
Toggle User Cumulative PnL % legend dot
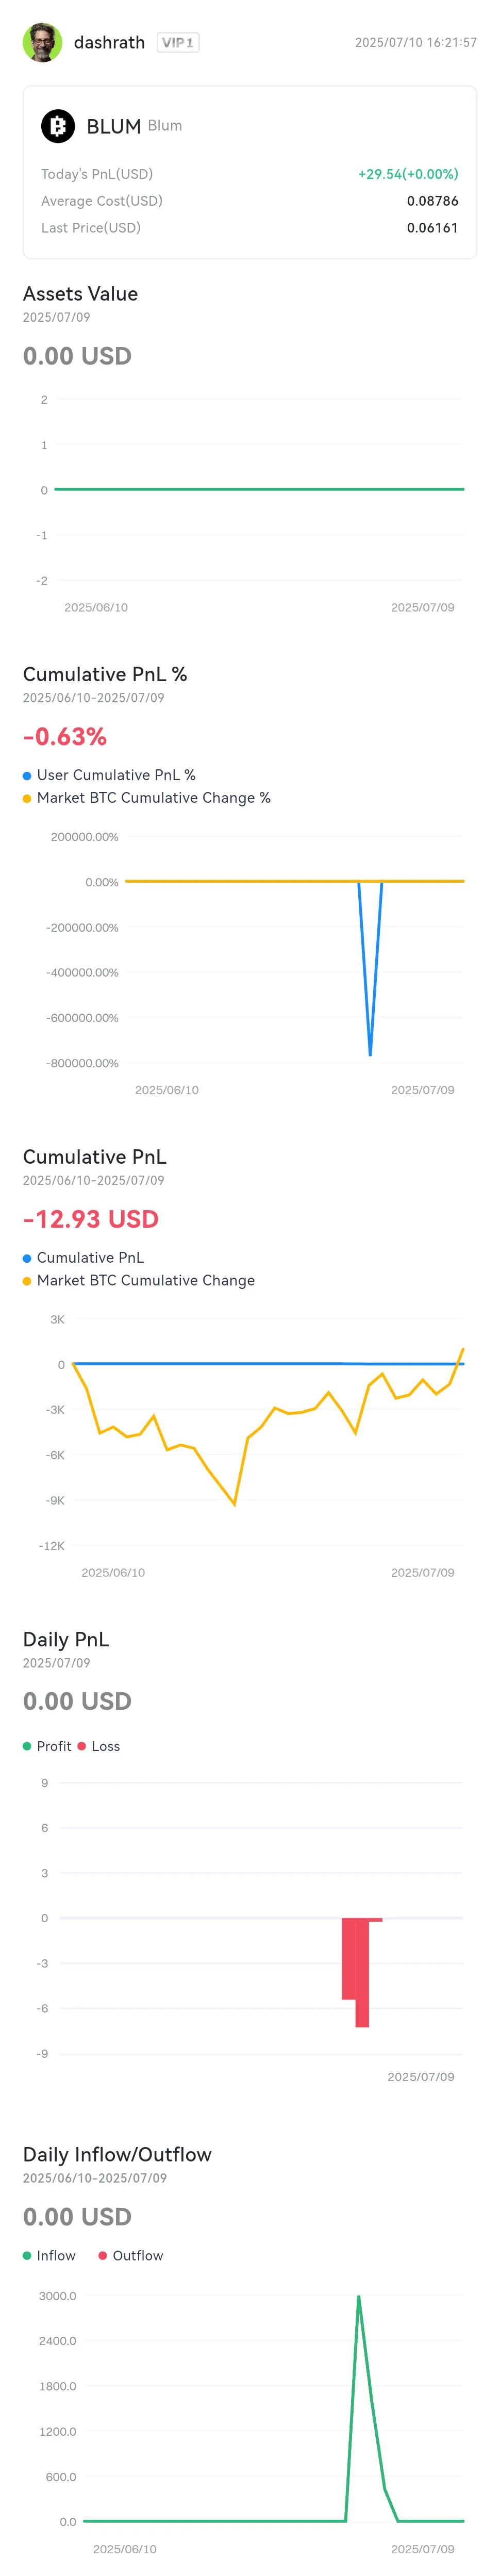27,775
